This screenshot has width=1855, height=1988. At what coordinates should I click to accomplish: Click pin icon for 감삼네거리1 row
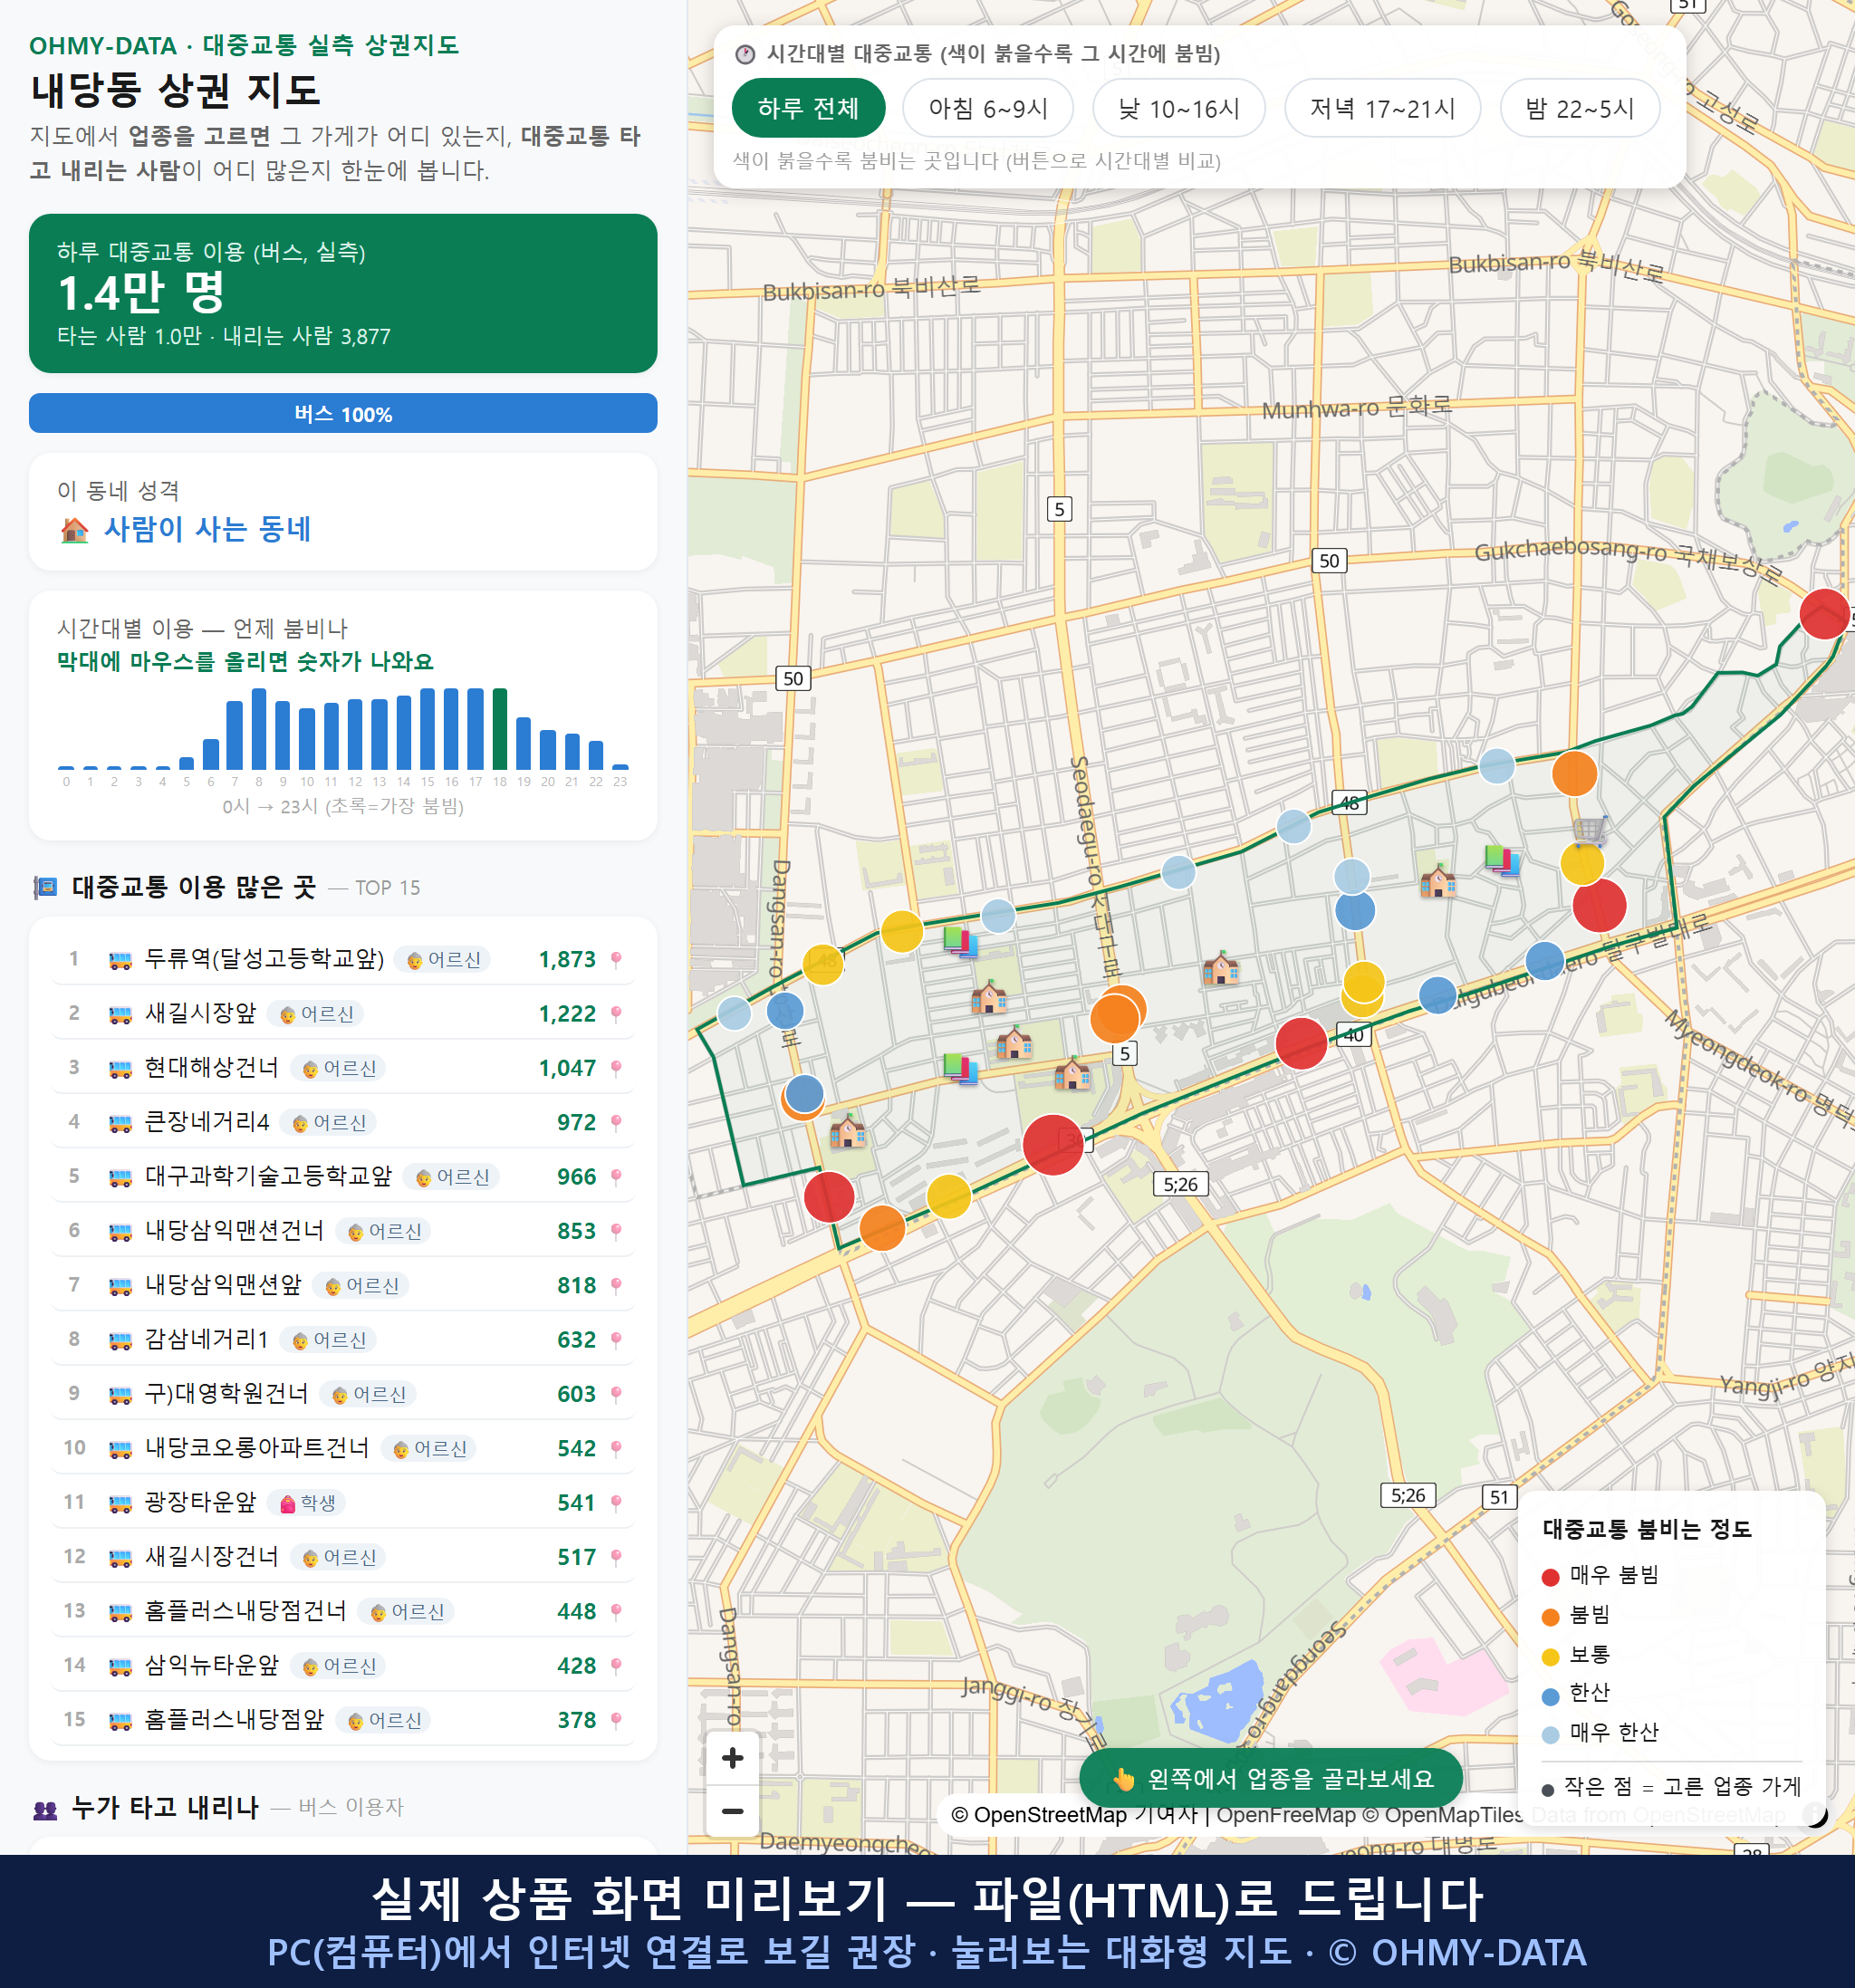616,1339
